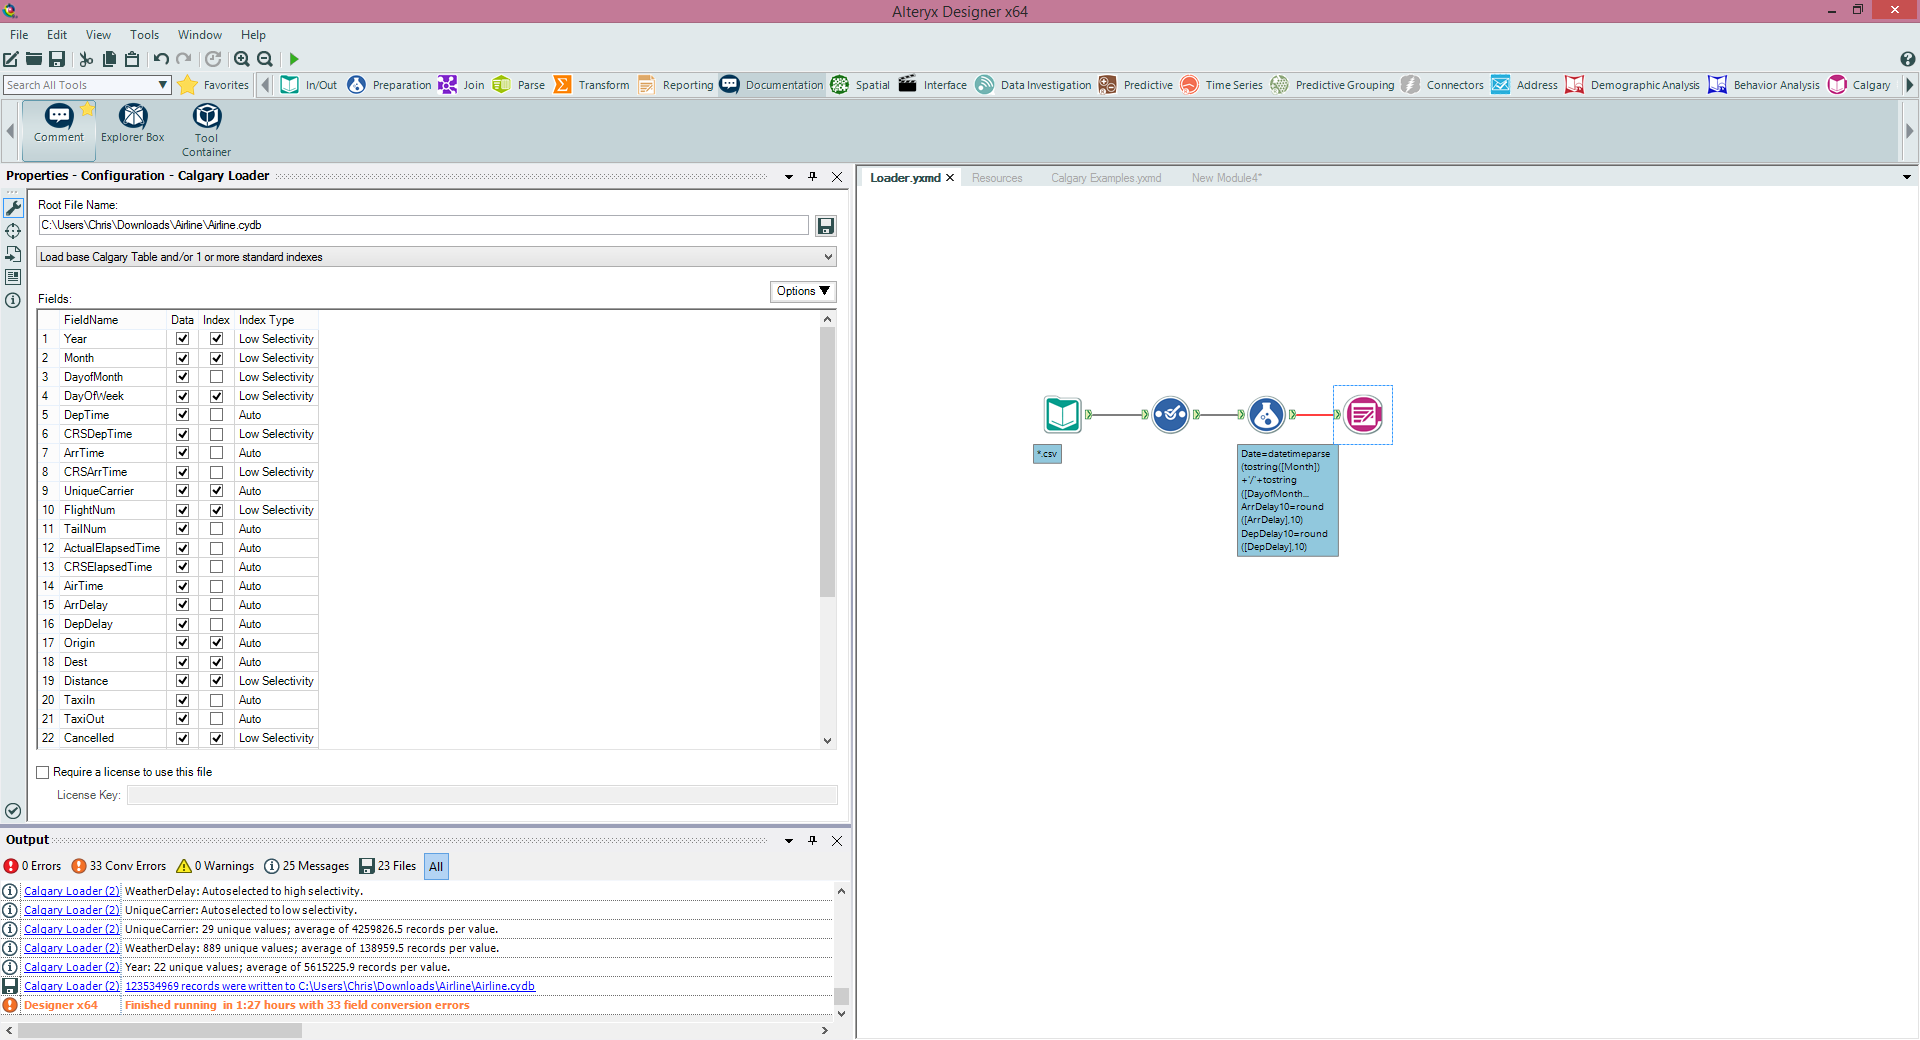Select the Explorer Box tool

(x=133, y=124)
